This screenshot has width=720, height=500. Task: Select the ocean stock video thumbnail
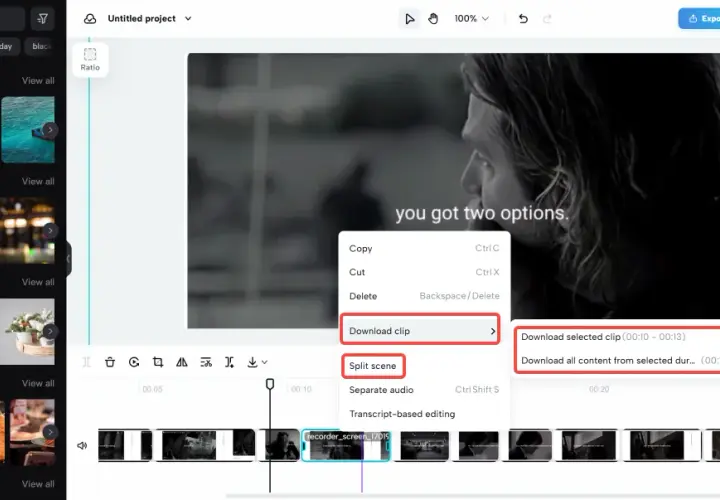click(28, 130)
